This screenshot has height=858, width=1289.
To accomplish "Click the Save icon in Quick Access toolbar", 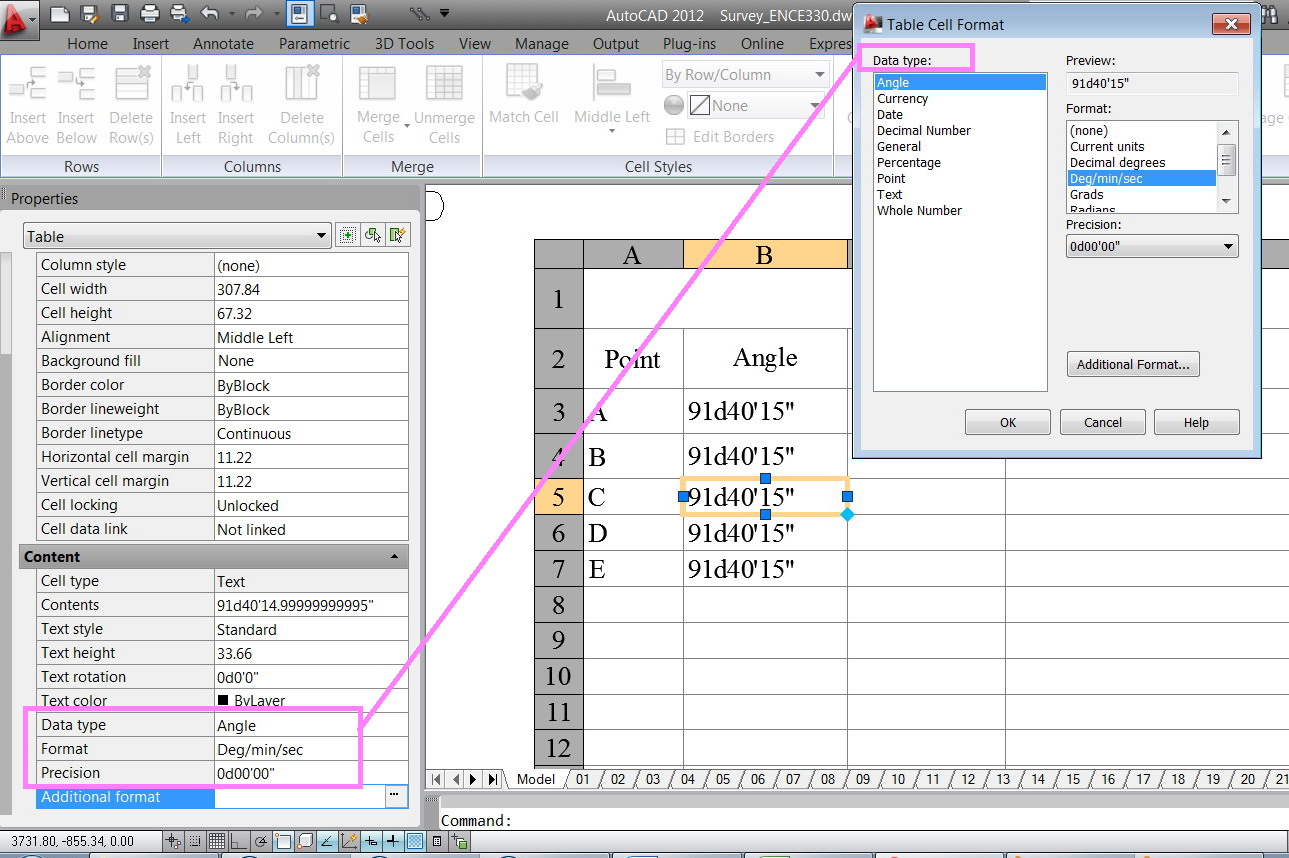I will 120,14.
